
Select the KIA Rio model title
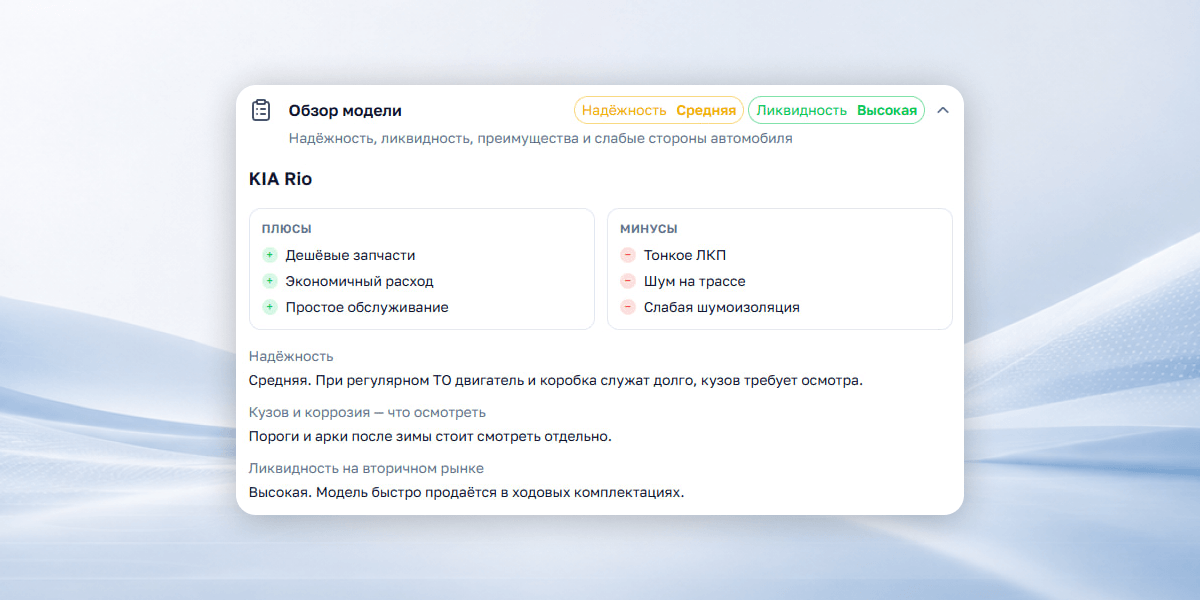coord(281,179)
